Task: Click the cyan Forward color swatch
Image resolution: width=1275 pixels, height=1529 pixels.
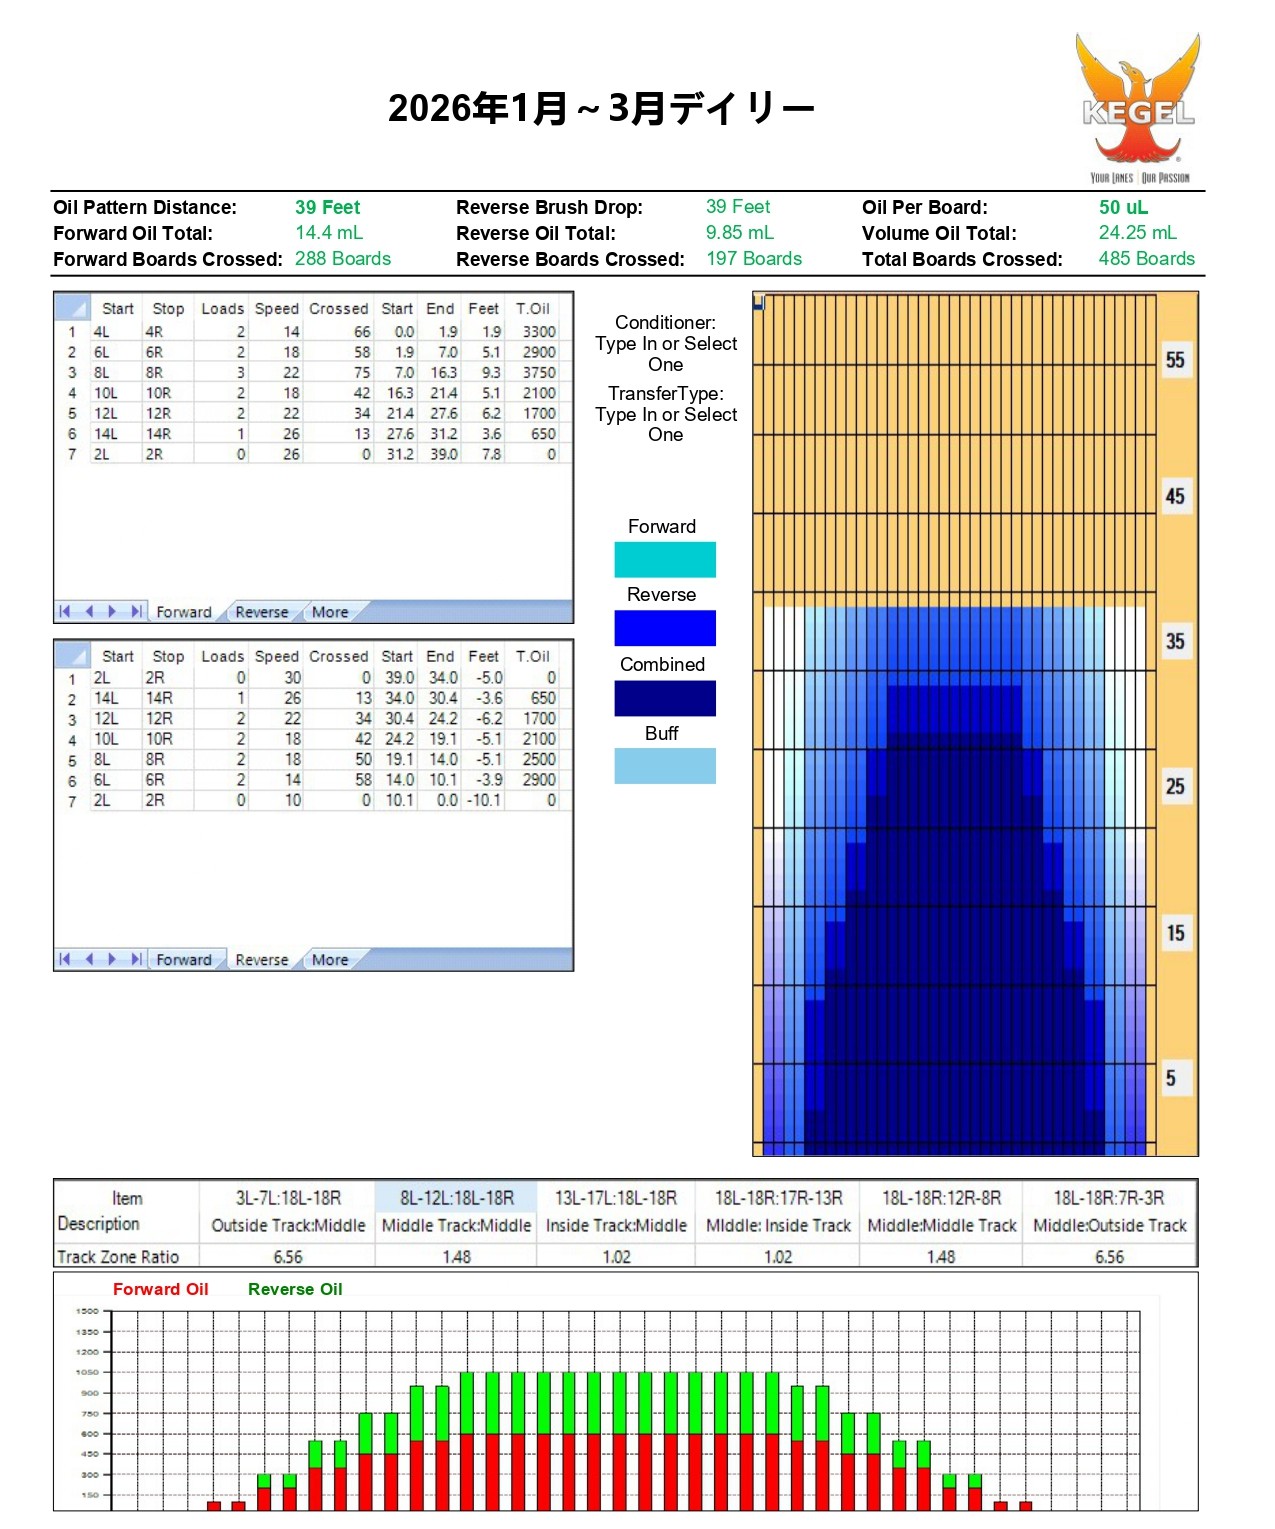Action: coord(665,560)
